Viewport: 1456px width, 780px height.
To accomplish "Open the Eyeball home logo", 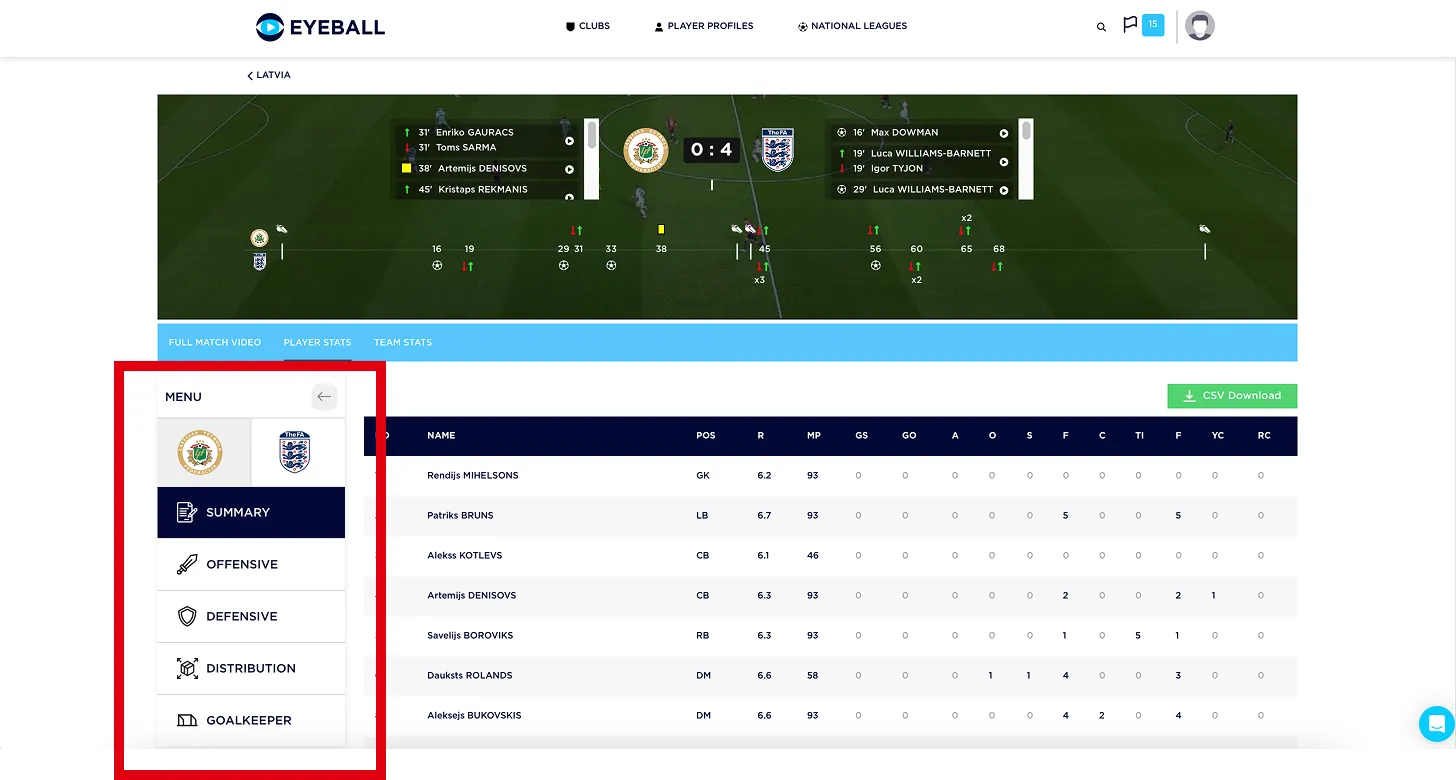I will click(x=320, y=27).
